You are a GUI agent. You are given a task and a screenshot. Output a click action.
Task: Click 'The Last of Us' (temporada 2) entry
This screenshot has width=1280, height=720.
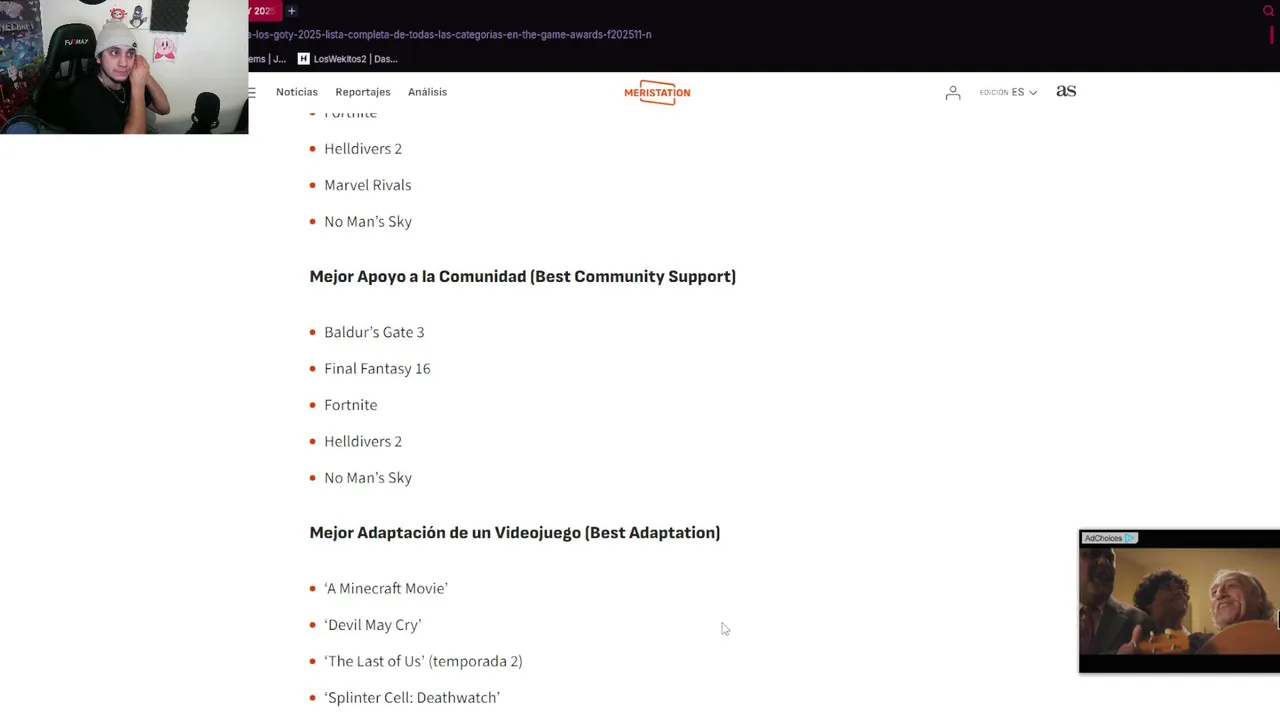click(x=423, y=661)
